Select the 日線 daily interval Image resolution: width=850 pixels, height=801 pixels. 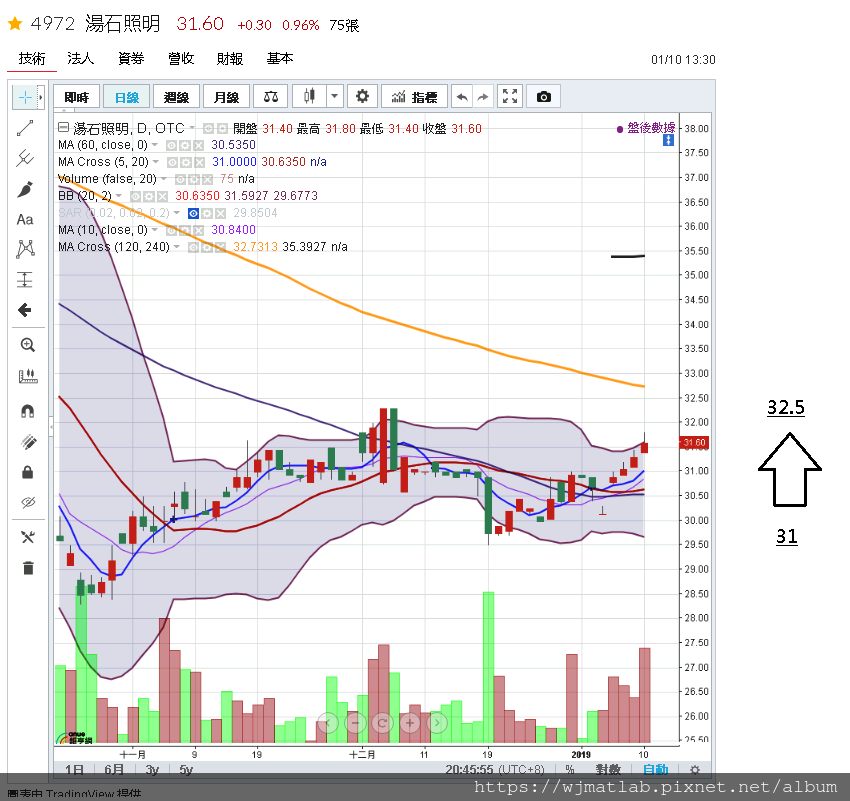click(x=126, y=97)
